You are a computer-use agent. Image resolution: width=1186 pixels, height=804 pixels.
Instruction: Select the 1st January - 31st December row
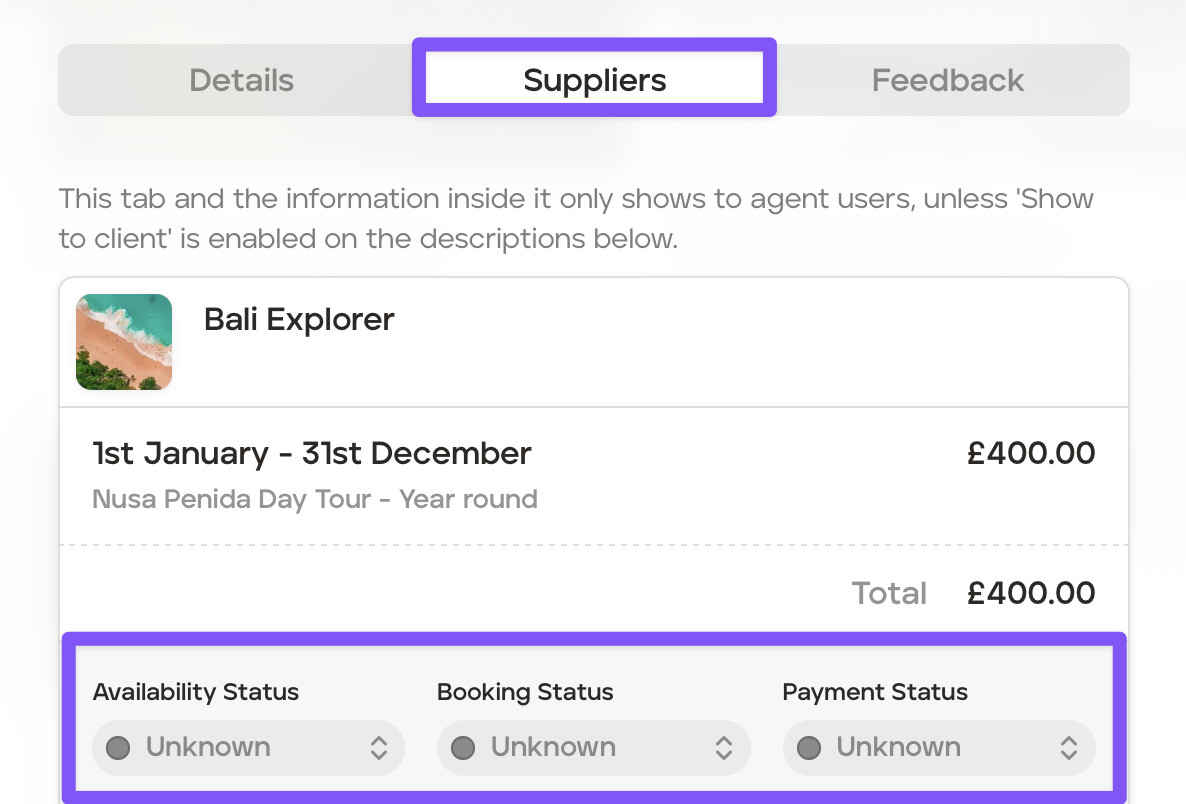pos(312,454)
